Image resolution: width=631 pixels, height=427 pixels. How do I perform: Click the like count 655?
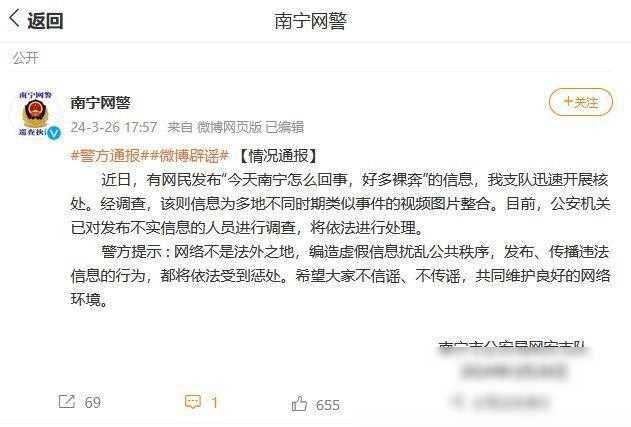coord(328,405)
